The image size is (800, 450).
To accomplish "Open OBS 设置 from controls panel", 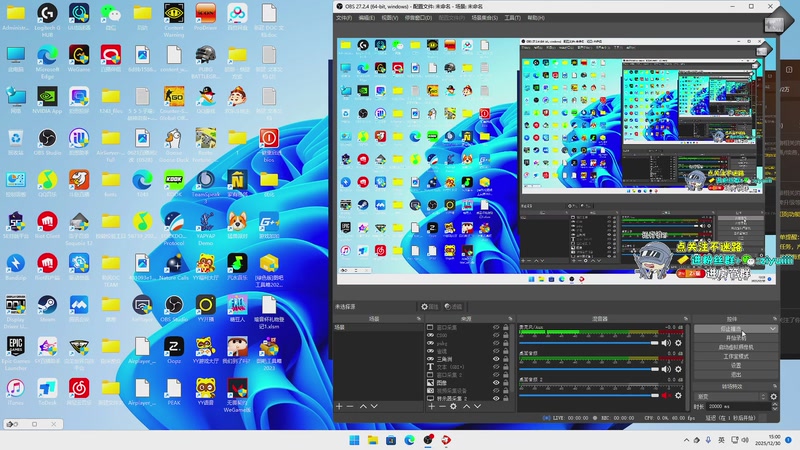I will [x=736, y=366].
